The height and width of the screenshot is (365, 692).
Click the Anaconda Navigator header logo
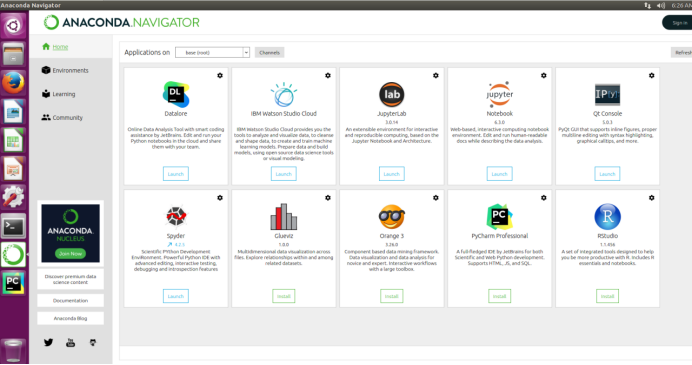(121, 23)
